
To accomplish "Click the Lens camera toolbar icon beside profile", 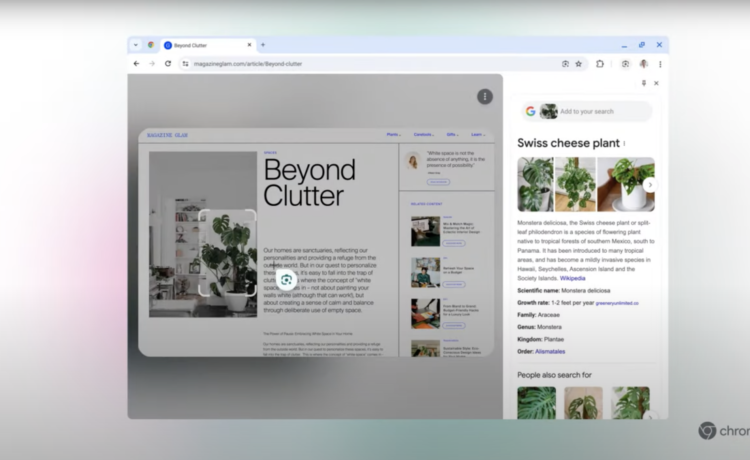I will tap(625, 64).
